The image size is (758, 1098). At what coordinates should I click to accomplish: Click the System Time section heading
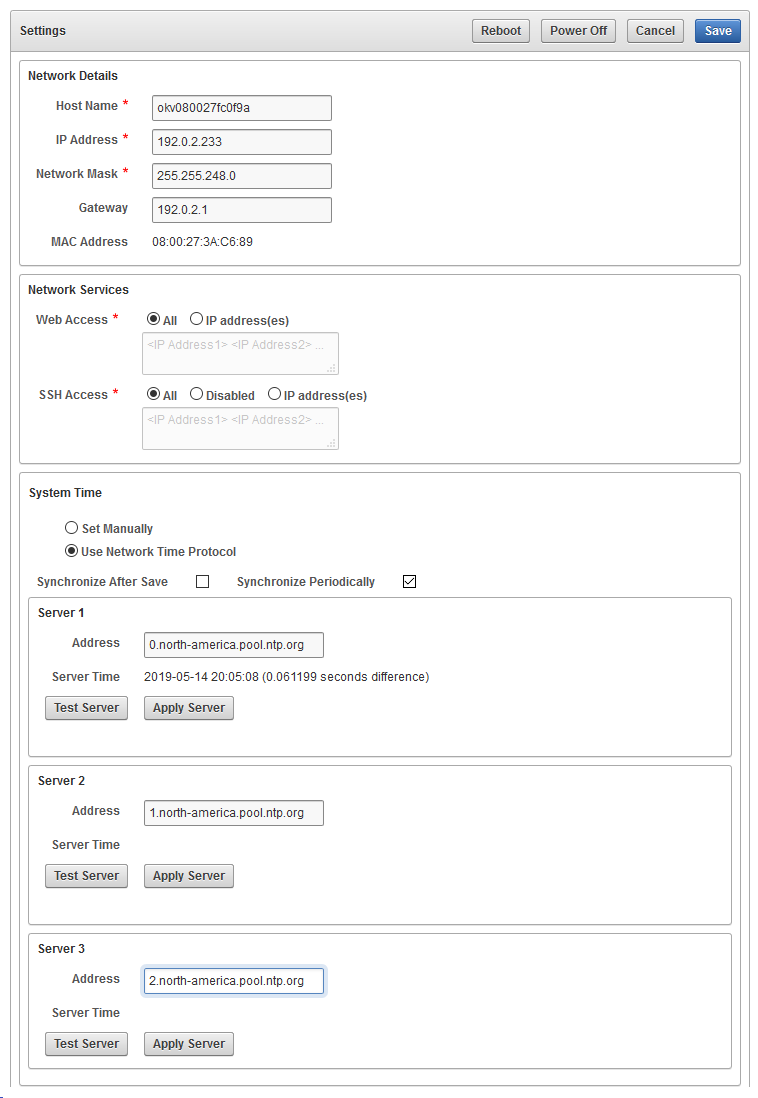coord(65,493)
